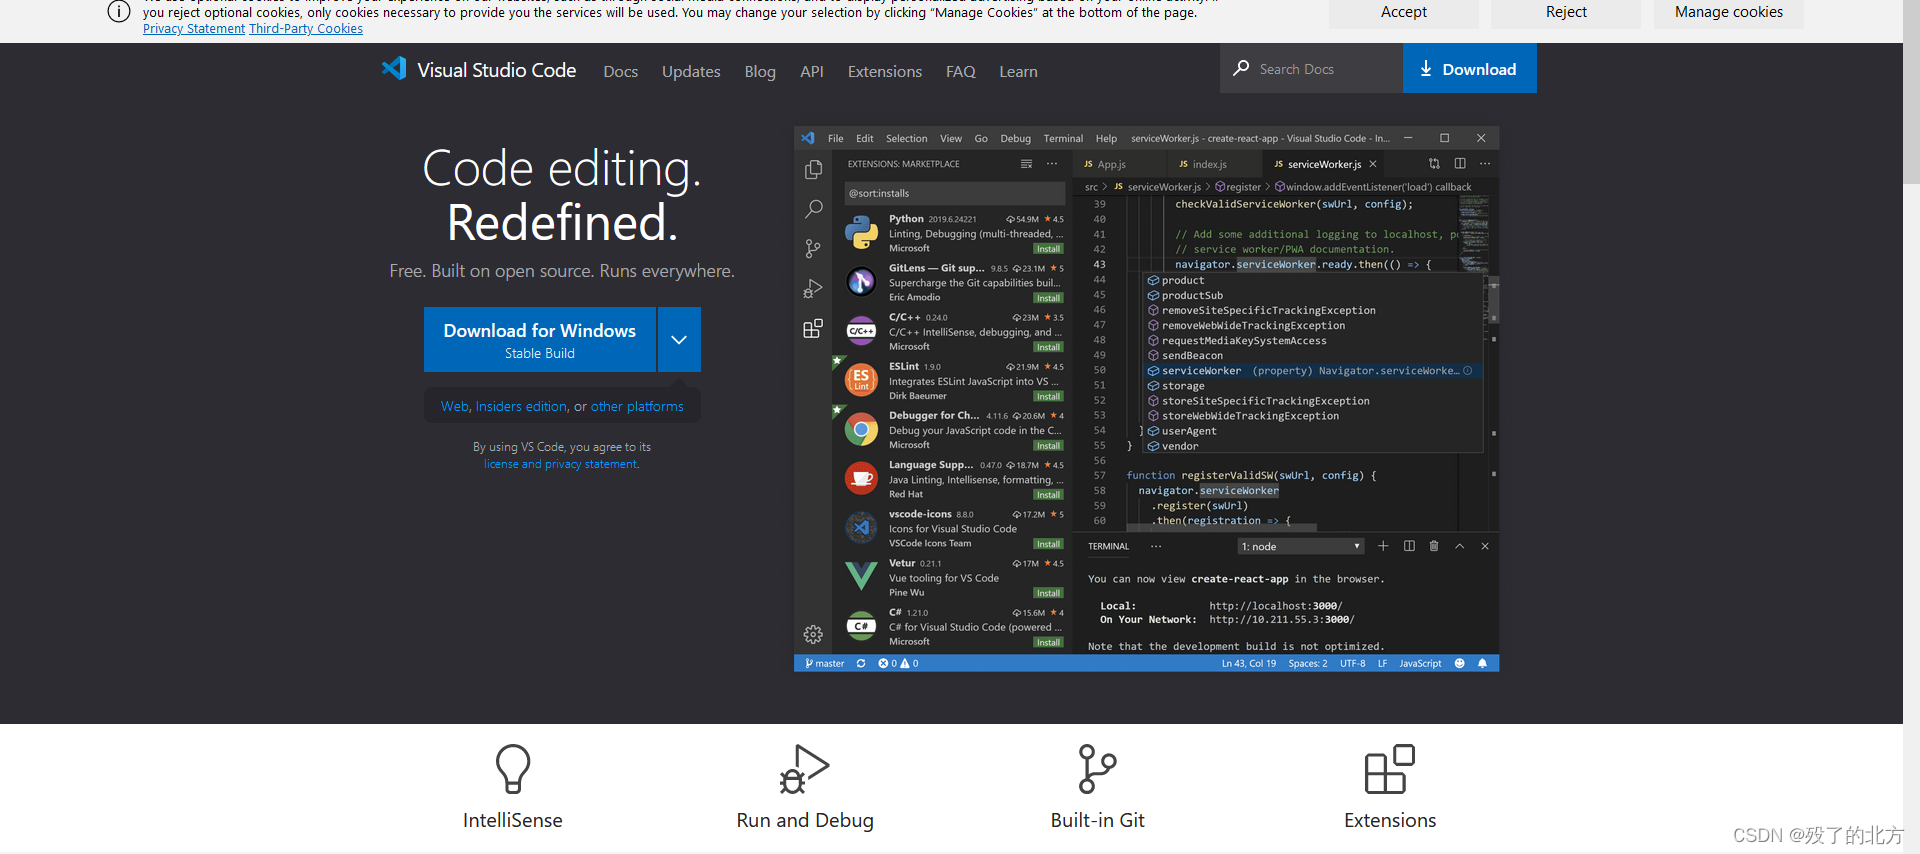
Task: Click the Built-in Git branch icon
Action: 1097,769
